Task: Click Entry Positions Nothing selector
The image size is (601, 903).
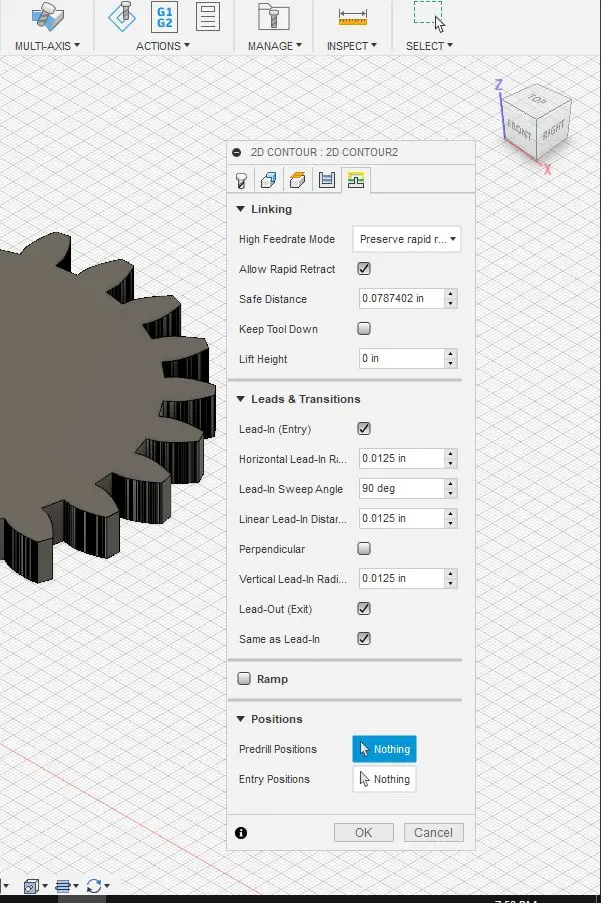Action: (x=385, y=779)
